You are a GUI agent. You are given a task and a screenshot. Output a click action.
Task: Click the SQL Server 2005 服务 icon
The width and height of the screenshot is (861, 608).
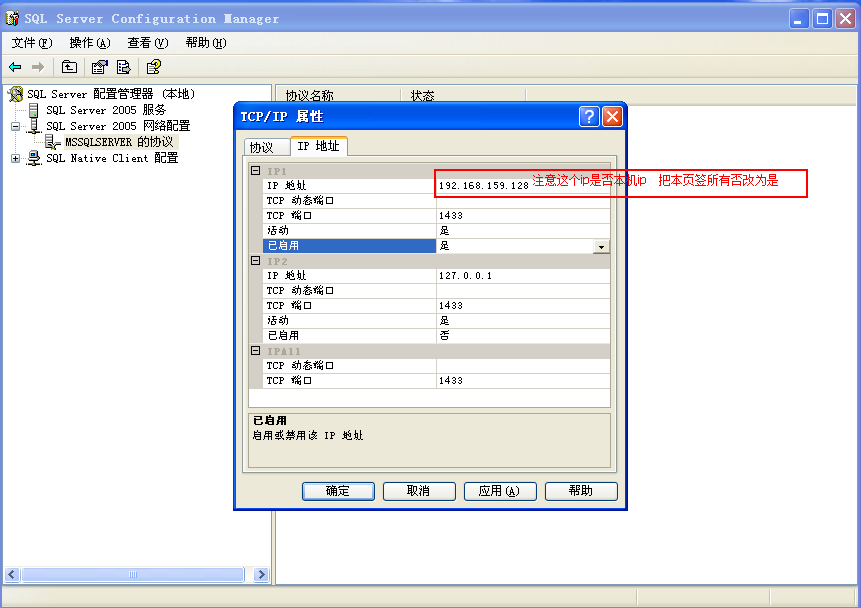(34, 110)
